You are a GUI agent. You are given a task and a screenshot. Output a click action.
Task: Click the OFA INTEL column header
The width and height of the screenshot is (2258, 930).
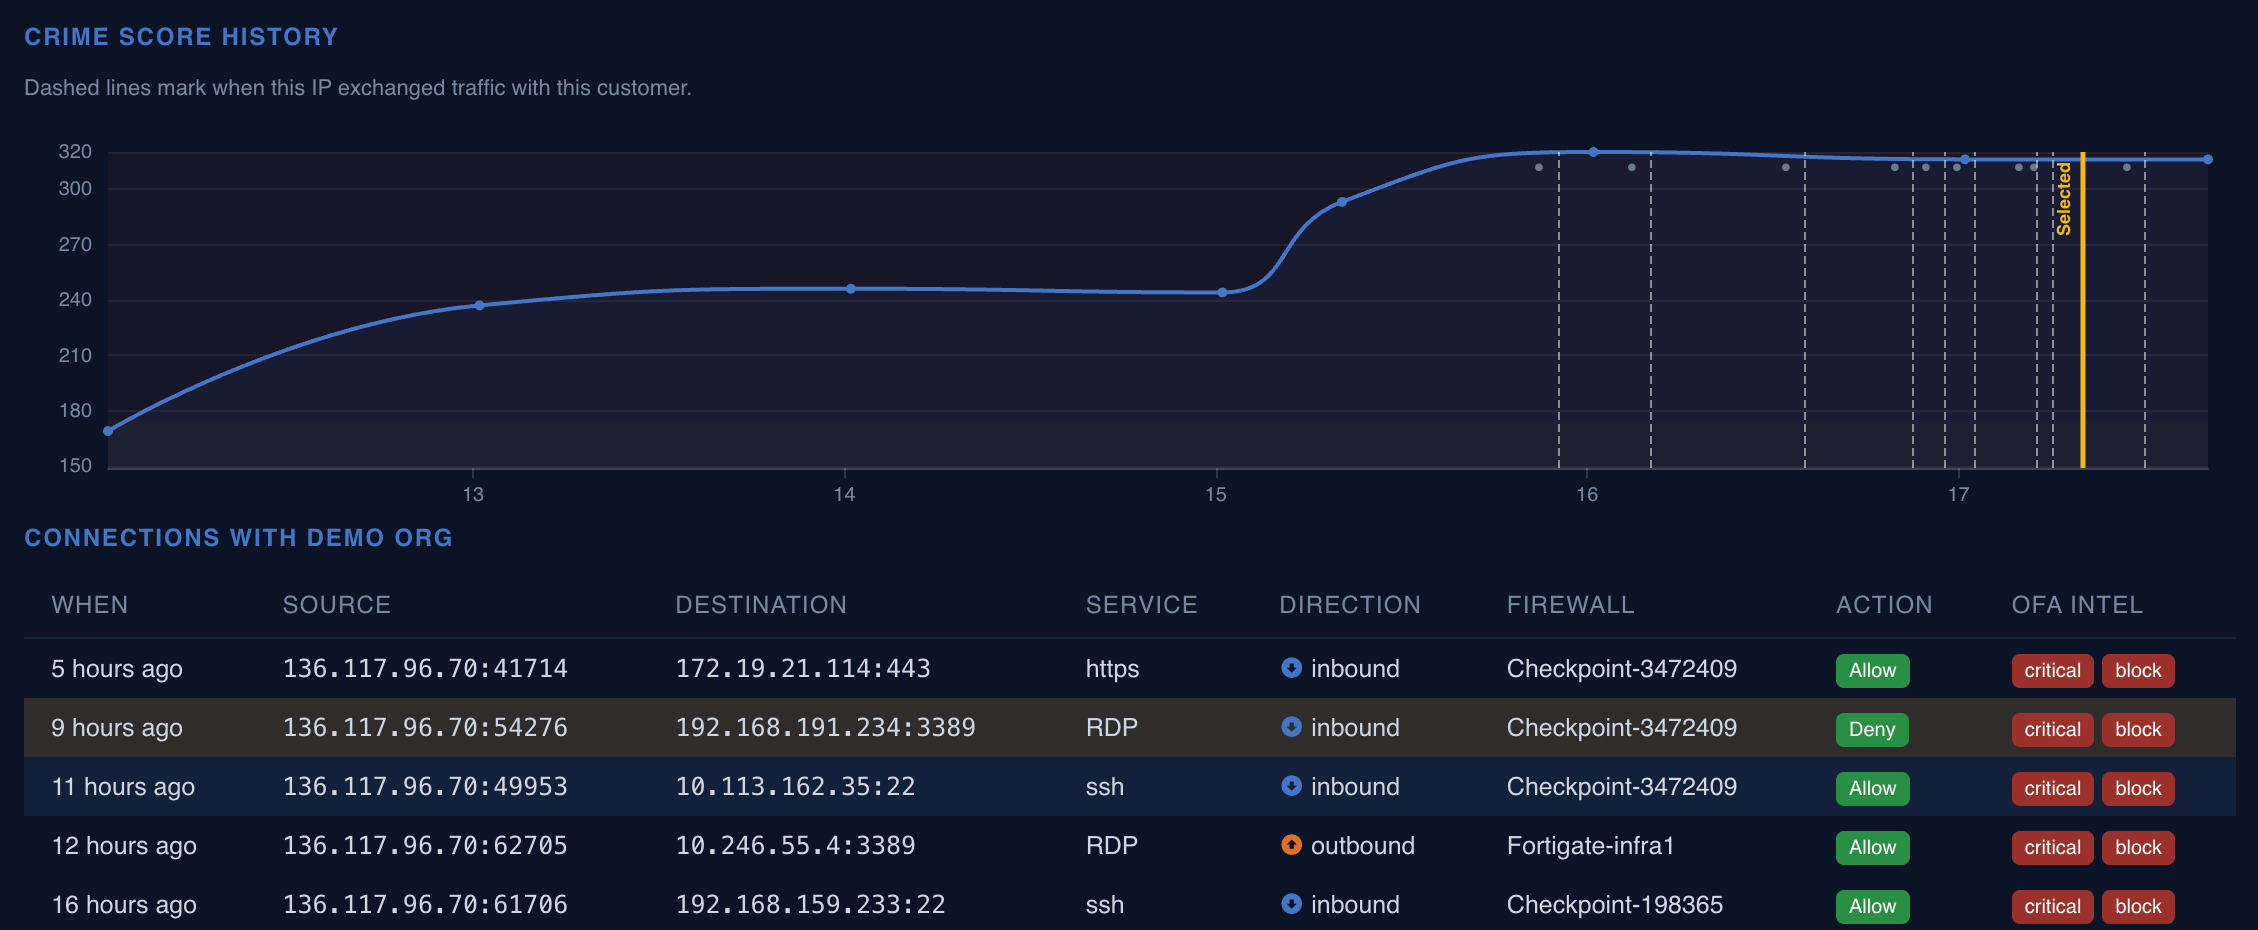click(2077, 605)
